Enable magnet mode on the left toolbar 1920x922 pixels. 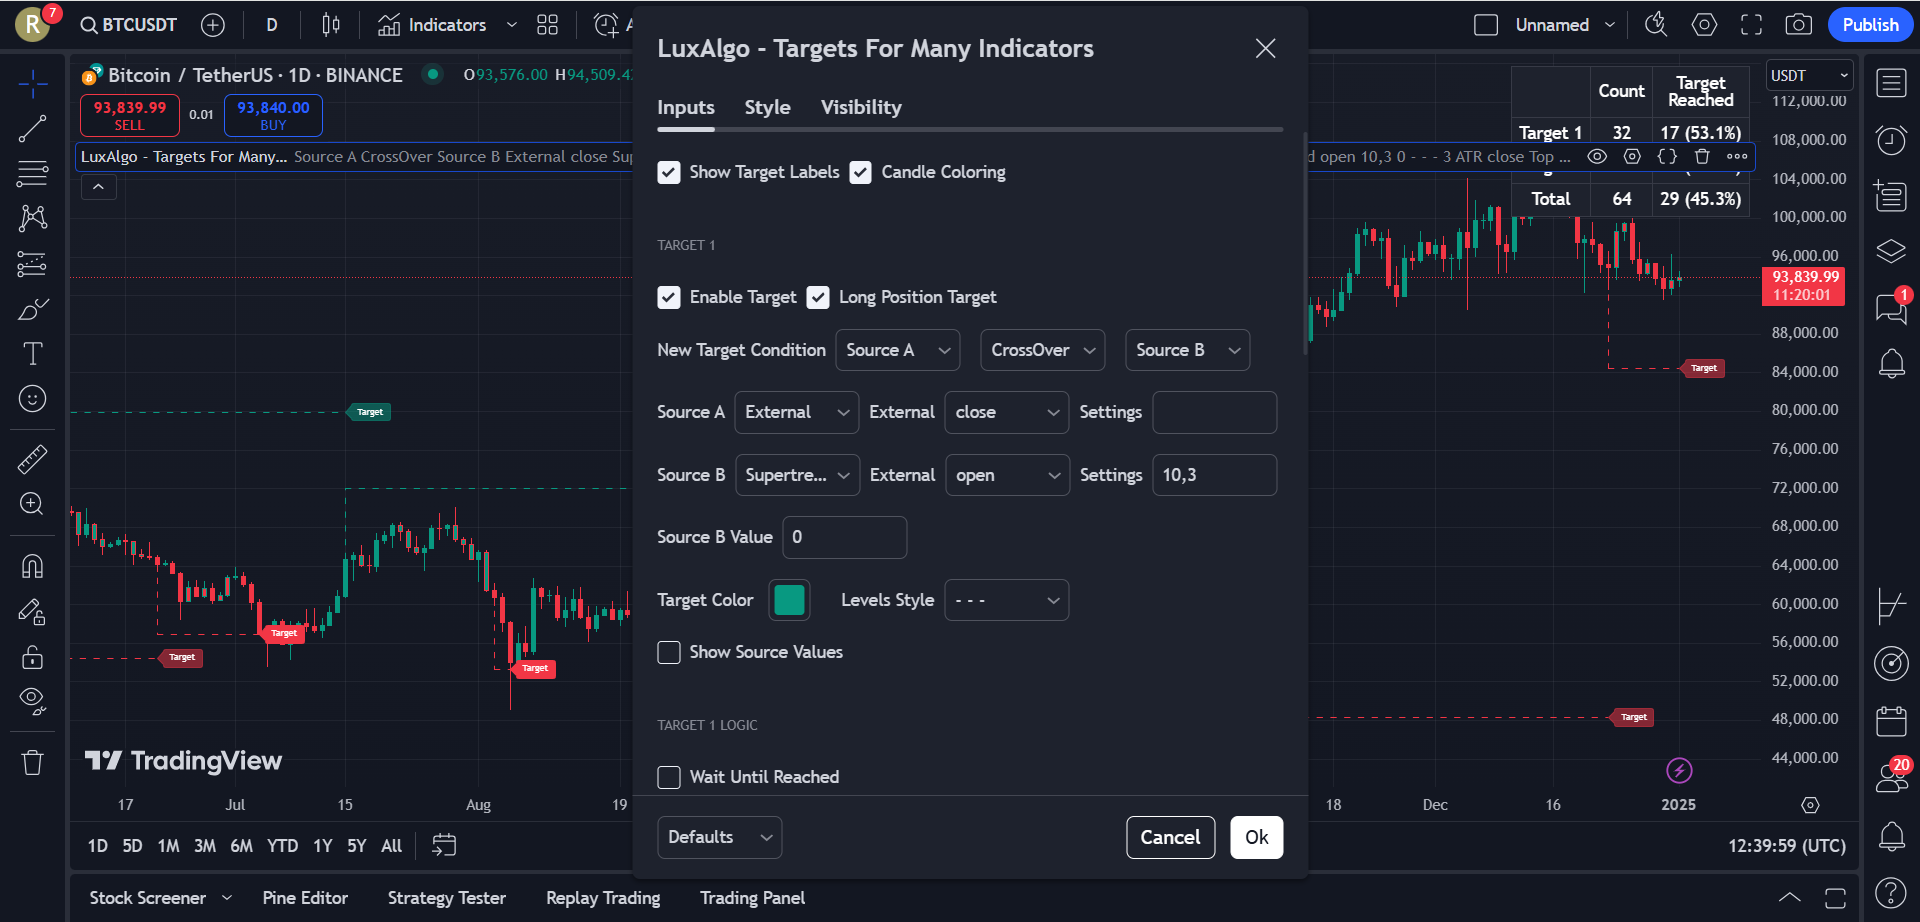point(33,565)
